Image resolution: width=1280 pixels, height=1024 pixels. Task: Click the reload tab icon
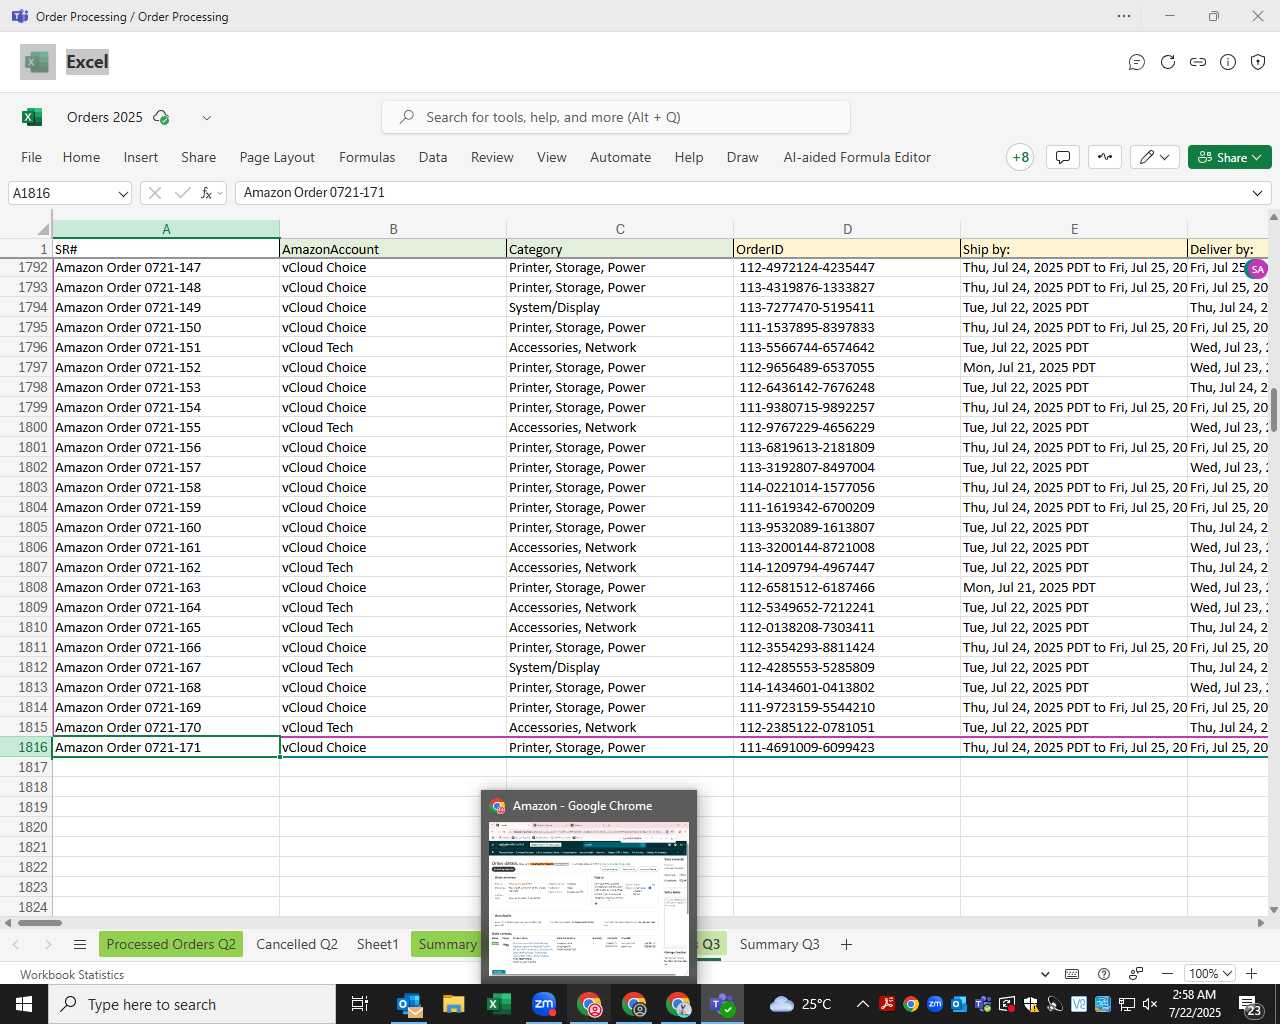[1167, 62]
